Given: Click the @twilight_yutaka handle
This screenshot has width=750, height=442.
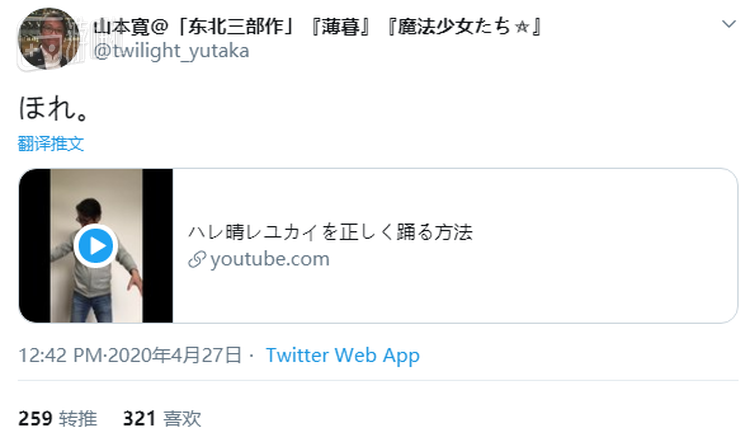Looking at the screenshot, I should (x=171, y=51).
